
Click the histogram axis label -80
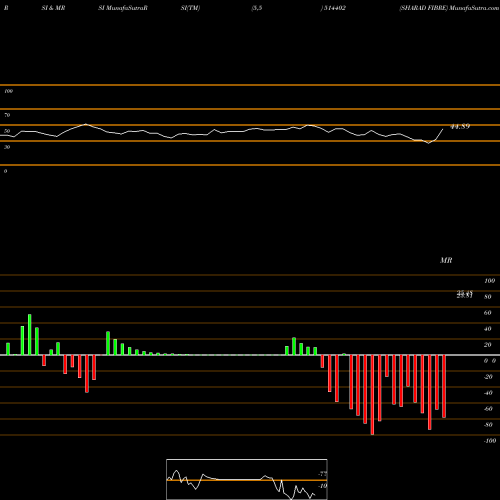point(488,425)
